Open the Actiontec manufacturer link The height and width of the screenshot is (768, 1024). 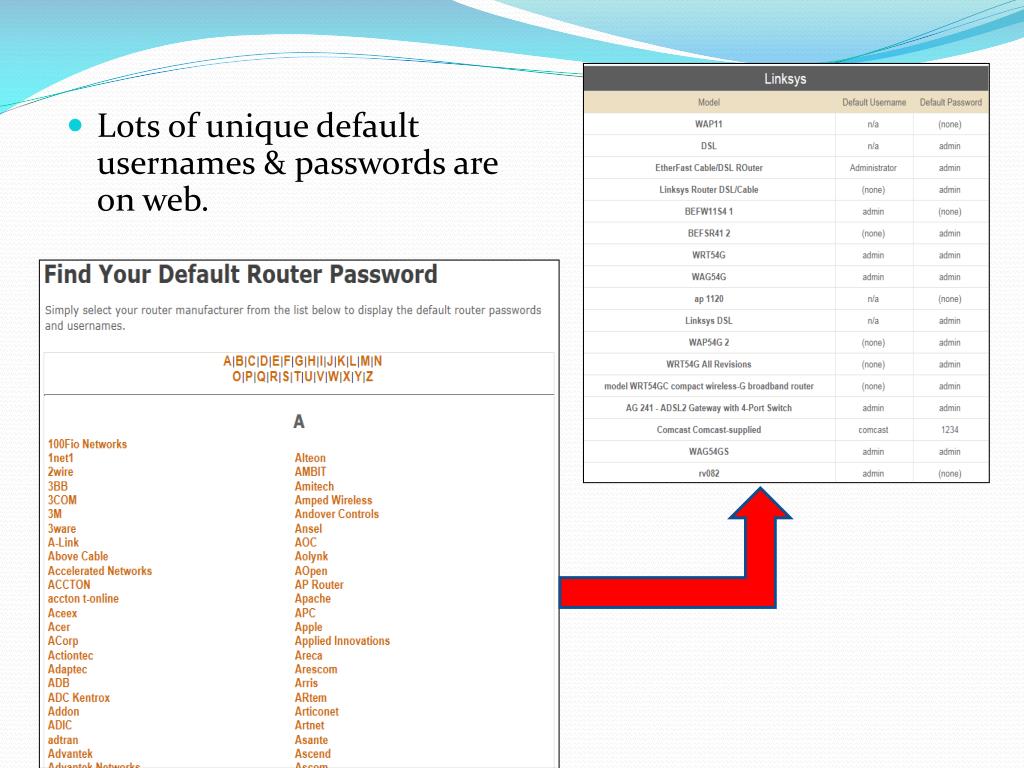coord(71,656)
